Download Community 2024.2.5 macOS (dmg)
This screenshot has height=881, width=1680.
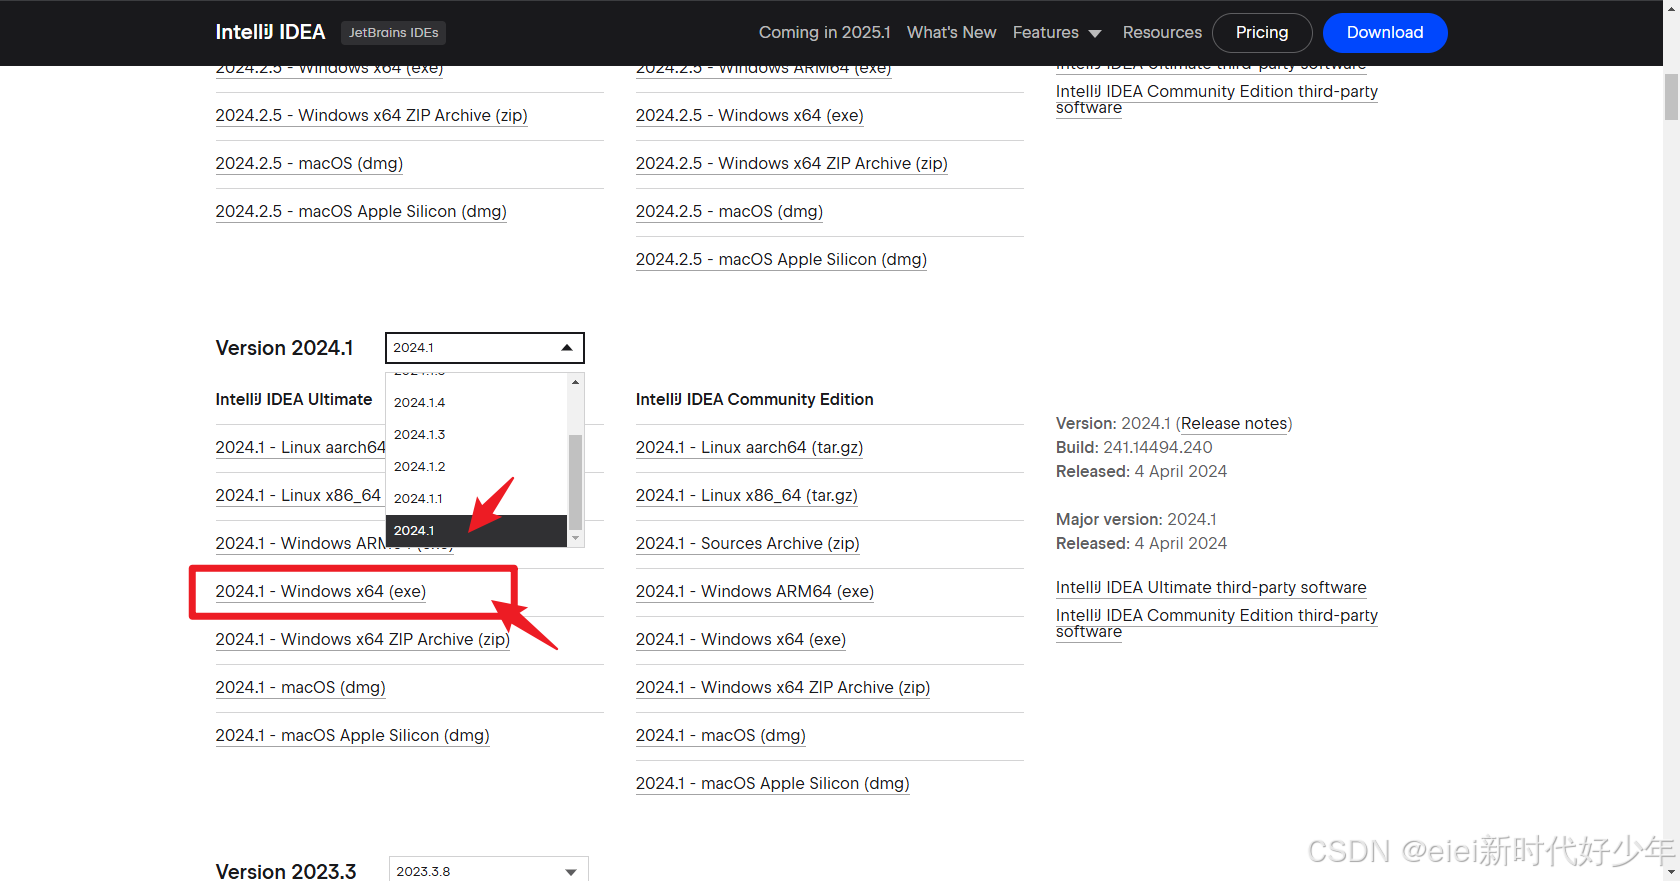pos(730,211)
